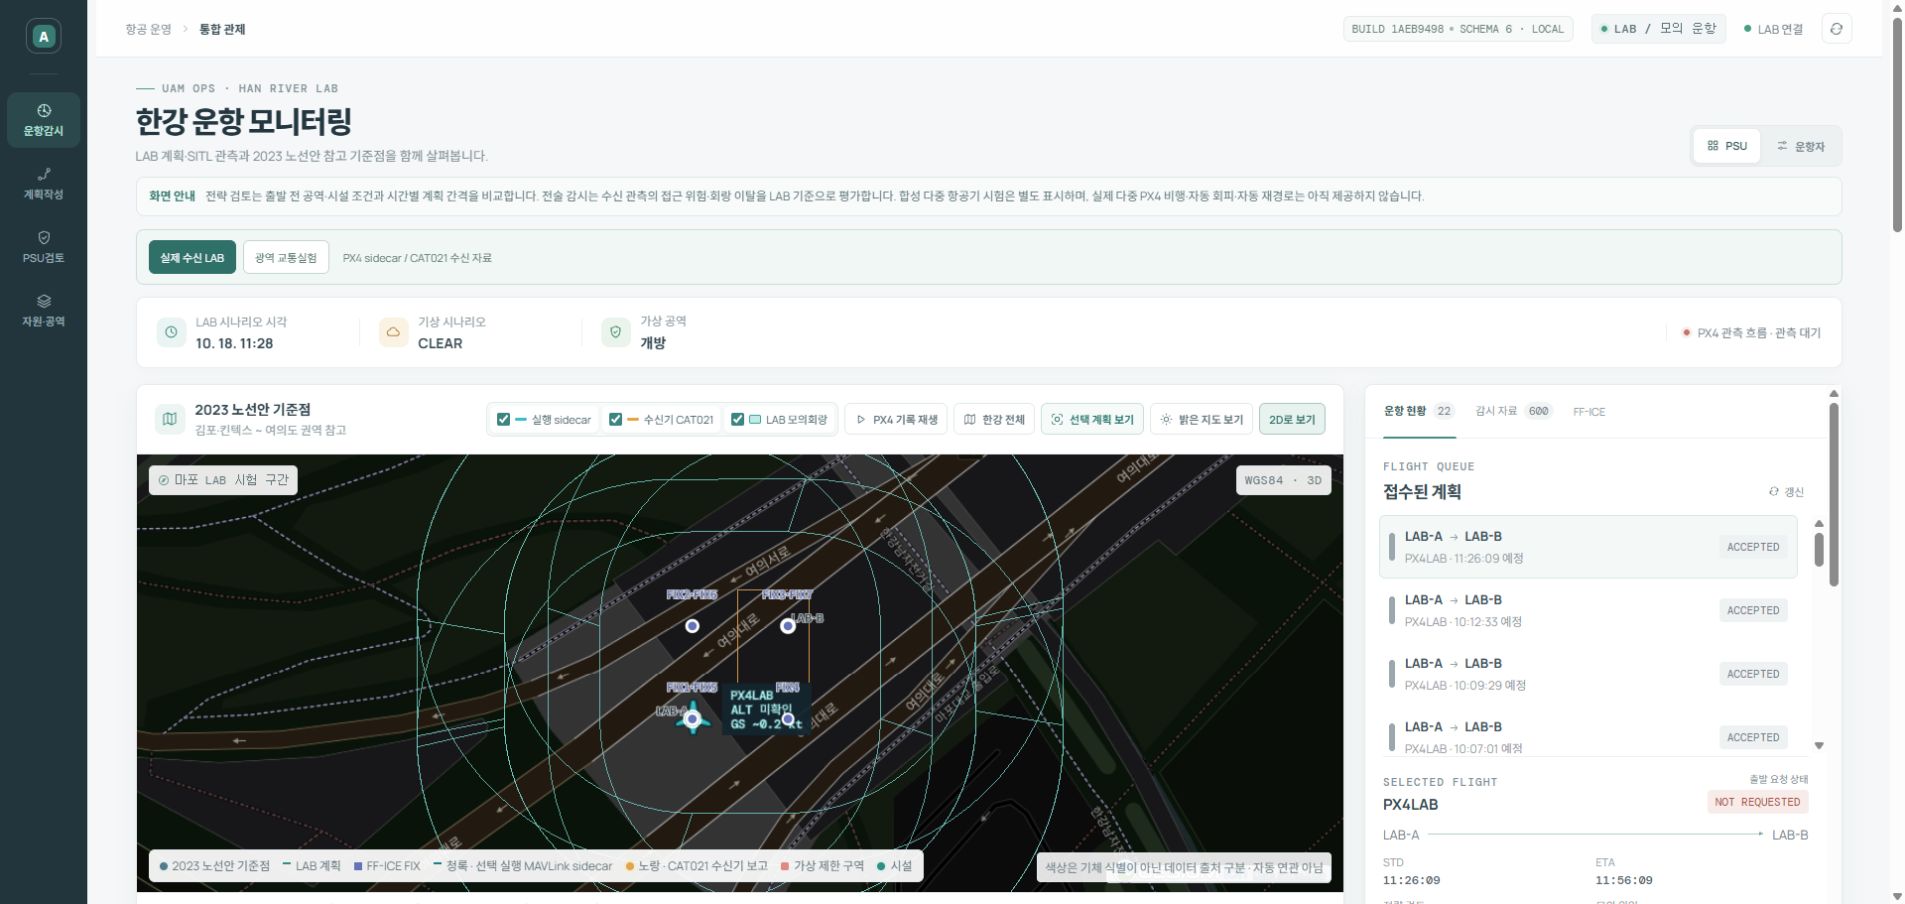Image resolution: width=1905 pixels, height=904 pixels.
Task: Toggle the LAB 모의회랑 checkbox
Action: tap(737, 420)
